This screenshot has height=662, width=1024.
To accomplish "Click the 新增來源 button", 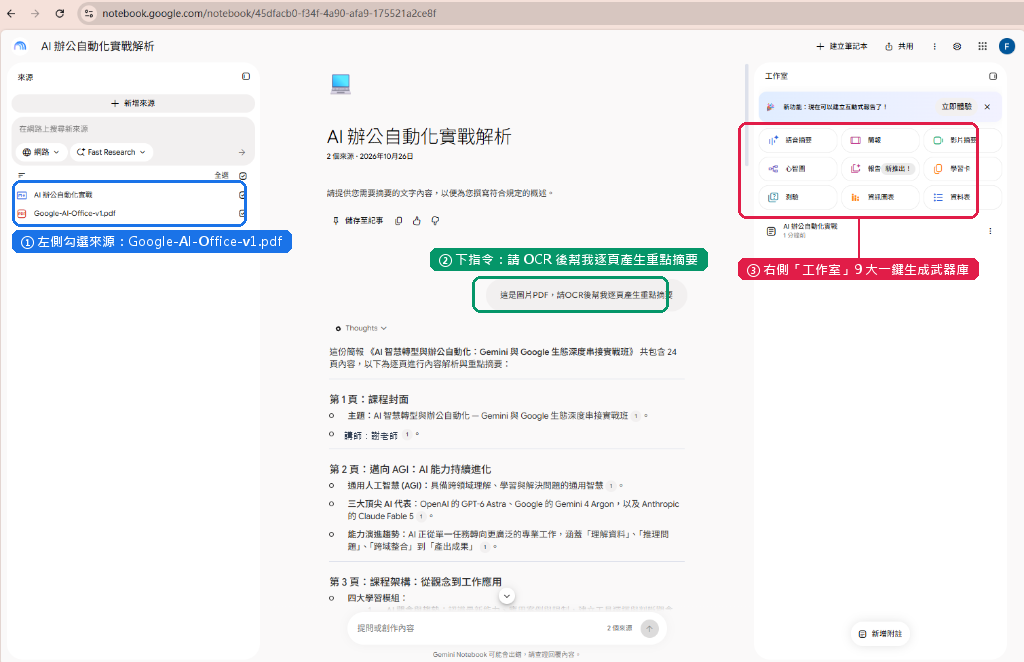I will point(133,103).
